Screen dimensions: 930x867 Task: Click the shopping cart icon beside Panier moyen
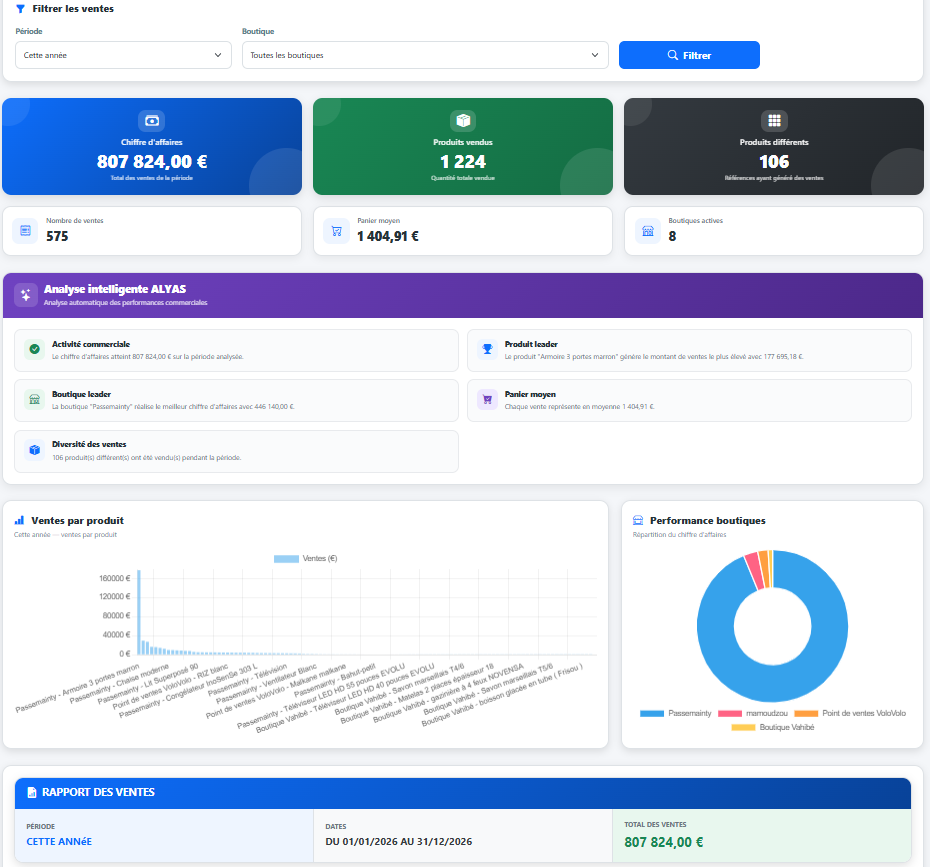[336, 231]
